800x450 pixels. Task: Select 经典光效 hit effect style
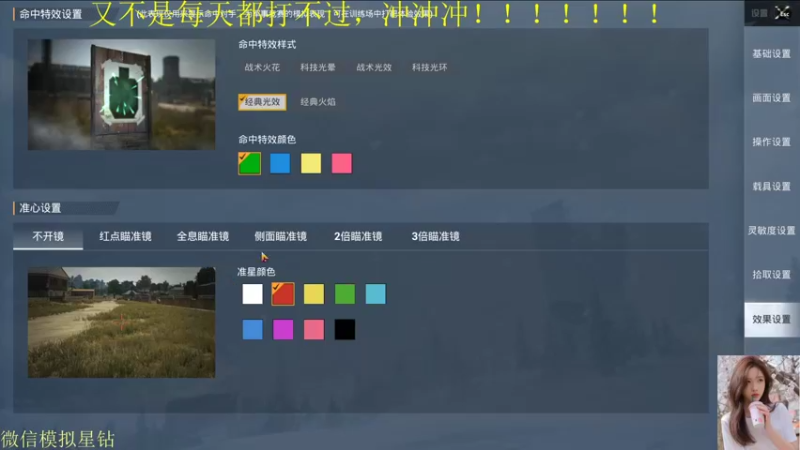tap(262, 102)
